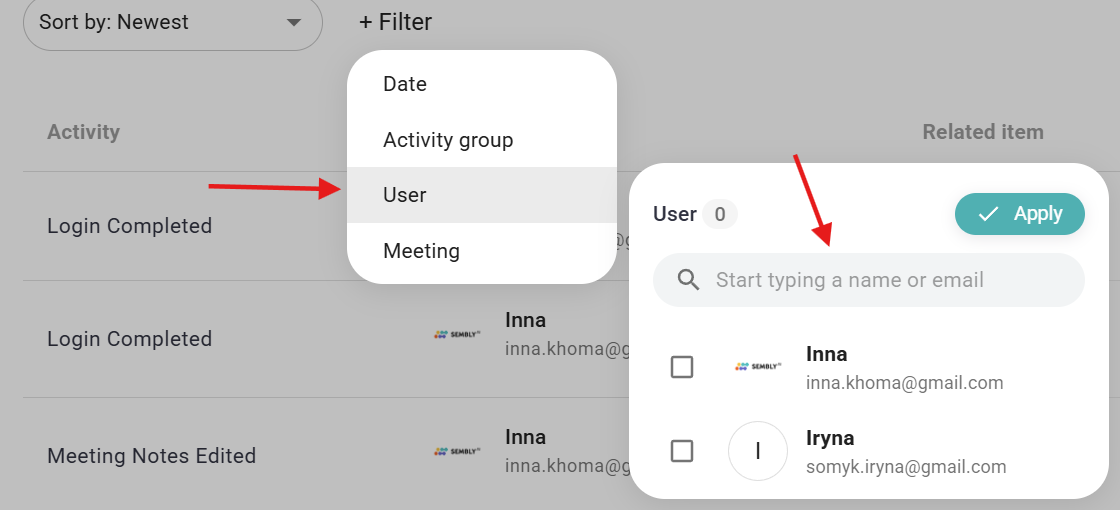Screen dimensions: 1120x510
Task: Open the Sort by Newest dropdown
Action: coord(172,22)
